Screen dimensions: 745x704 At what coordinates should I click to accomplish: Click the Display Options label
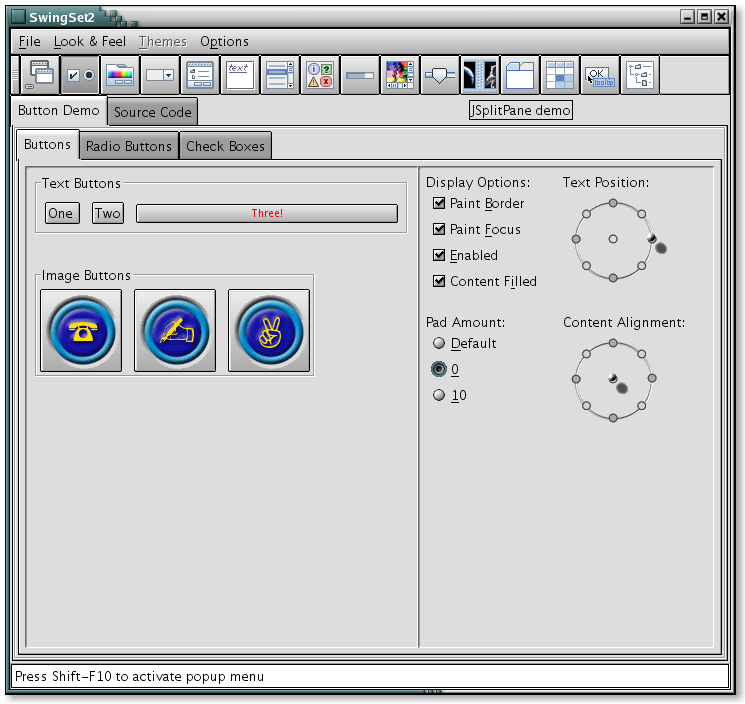click(478, 182)
